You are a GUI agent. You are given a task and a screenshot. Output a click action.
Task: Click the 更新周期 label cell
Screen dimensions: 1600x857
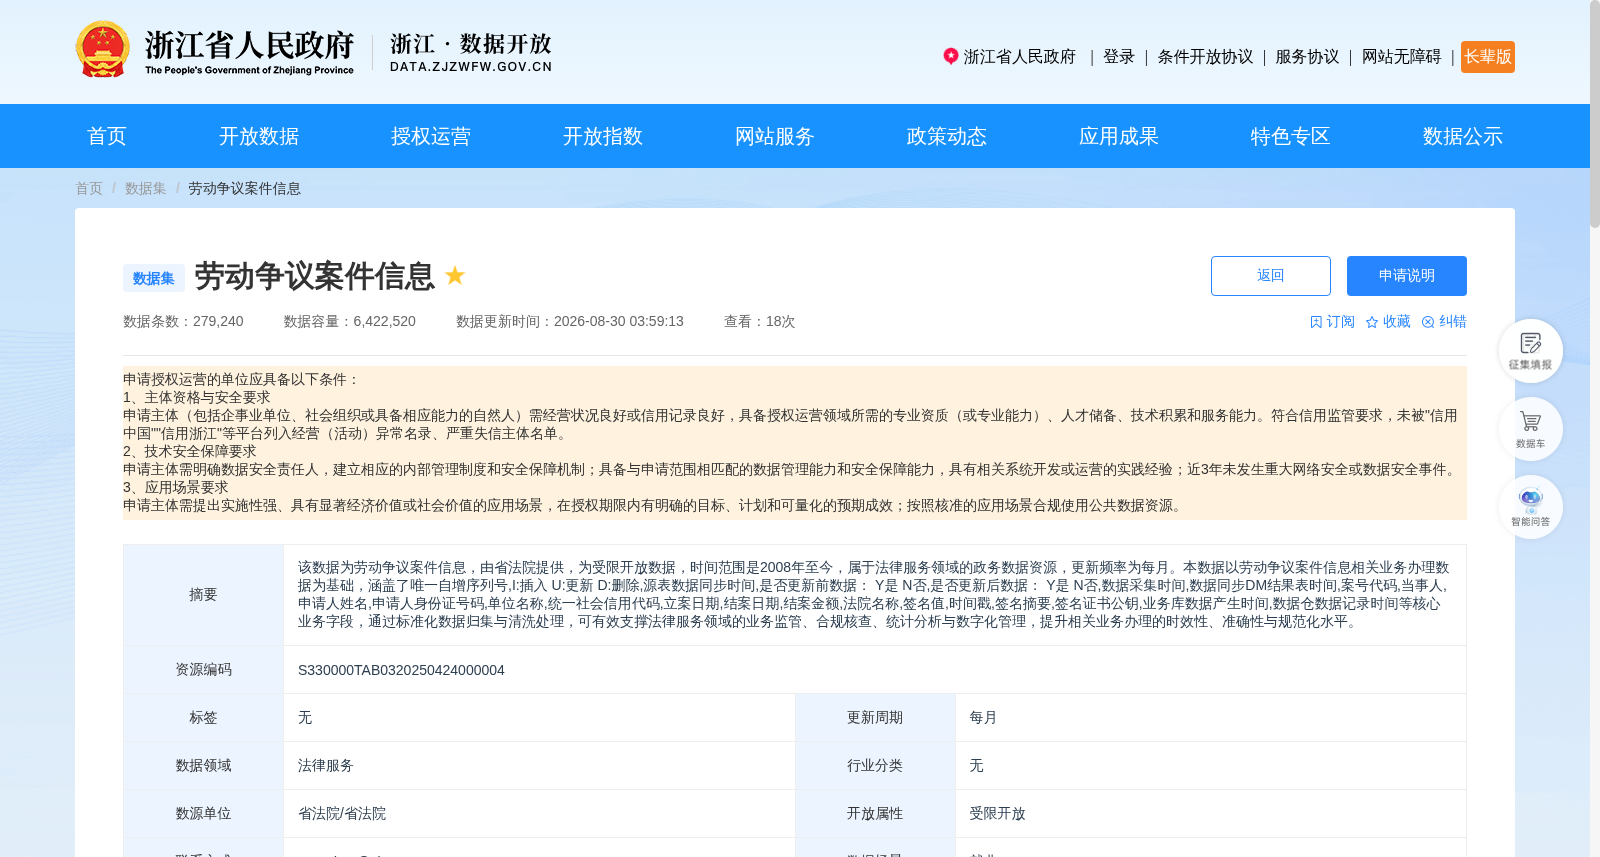click(x=875, y=718)
